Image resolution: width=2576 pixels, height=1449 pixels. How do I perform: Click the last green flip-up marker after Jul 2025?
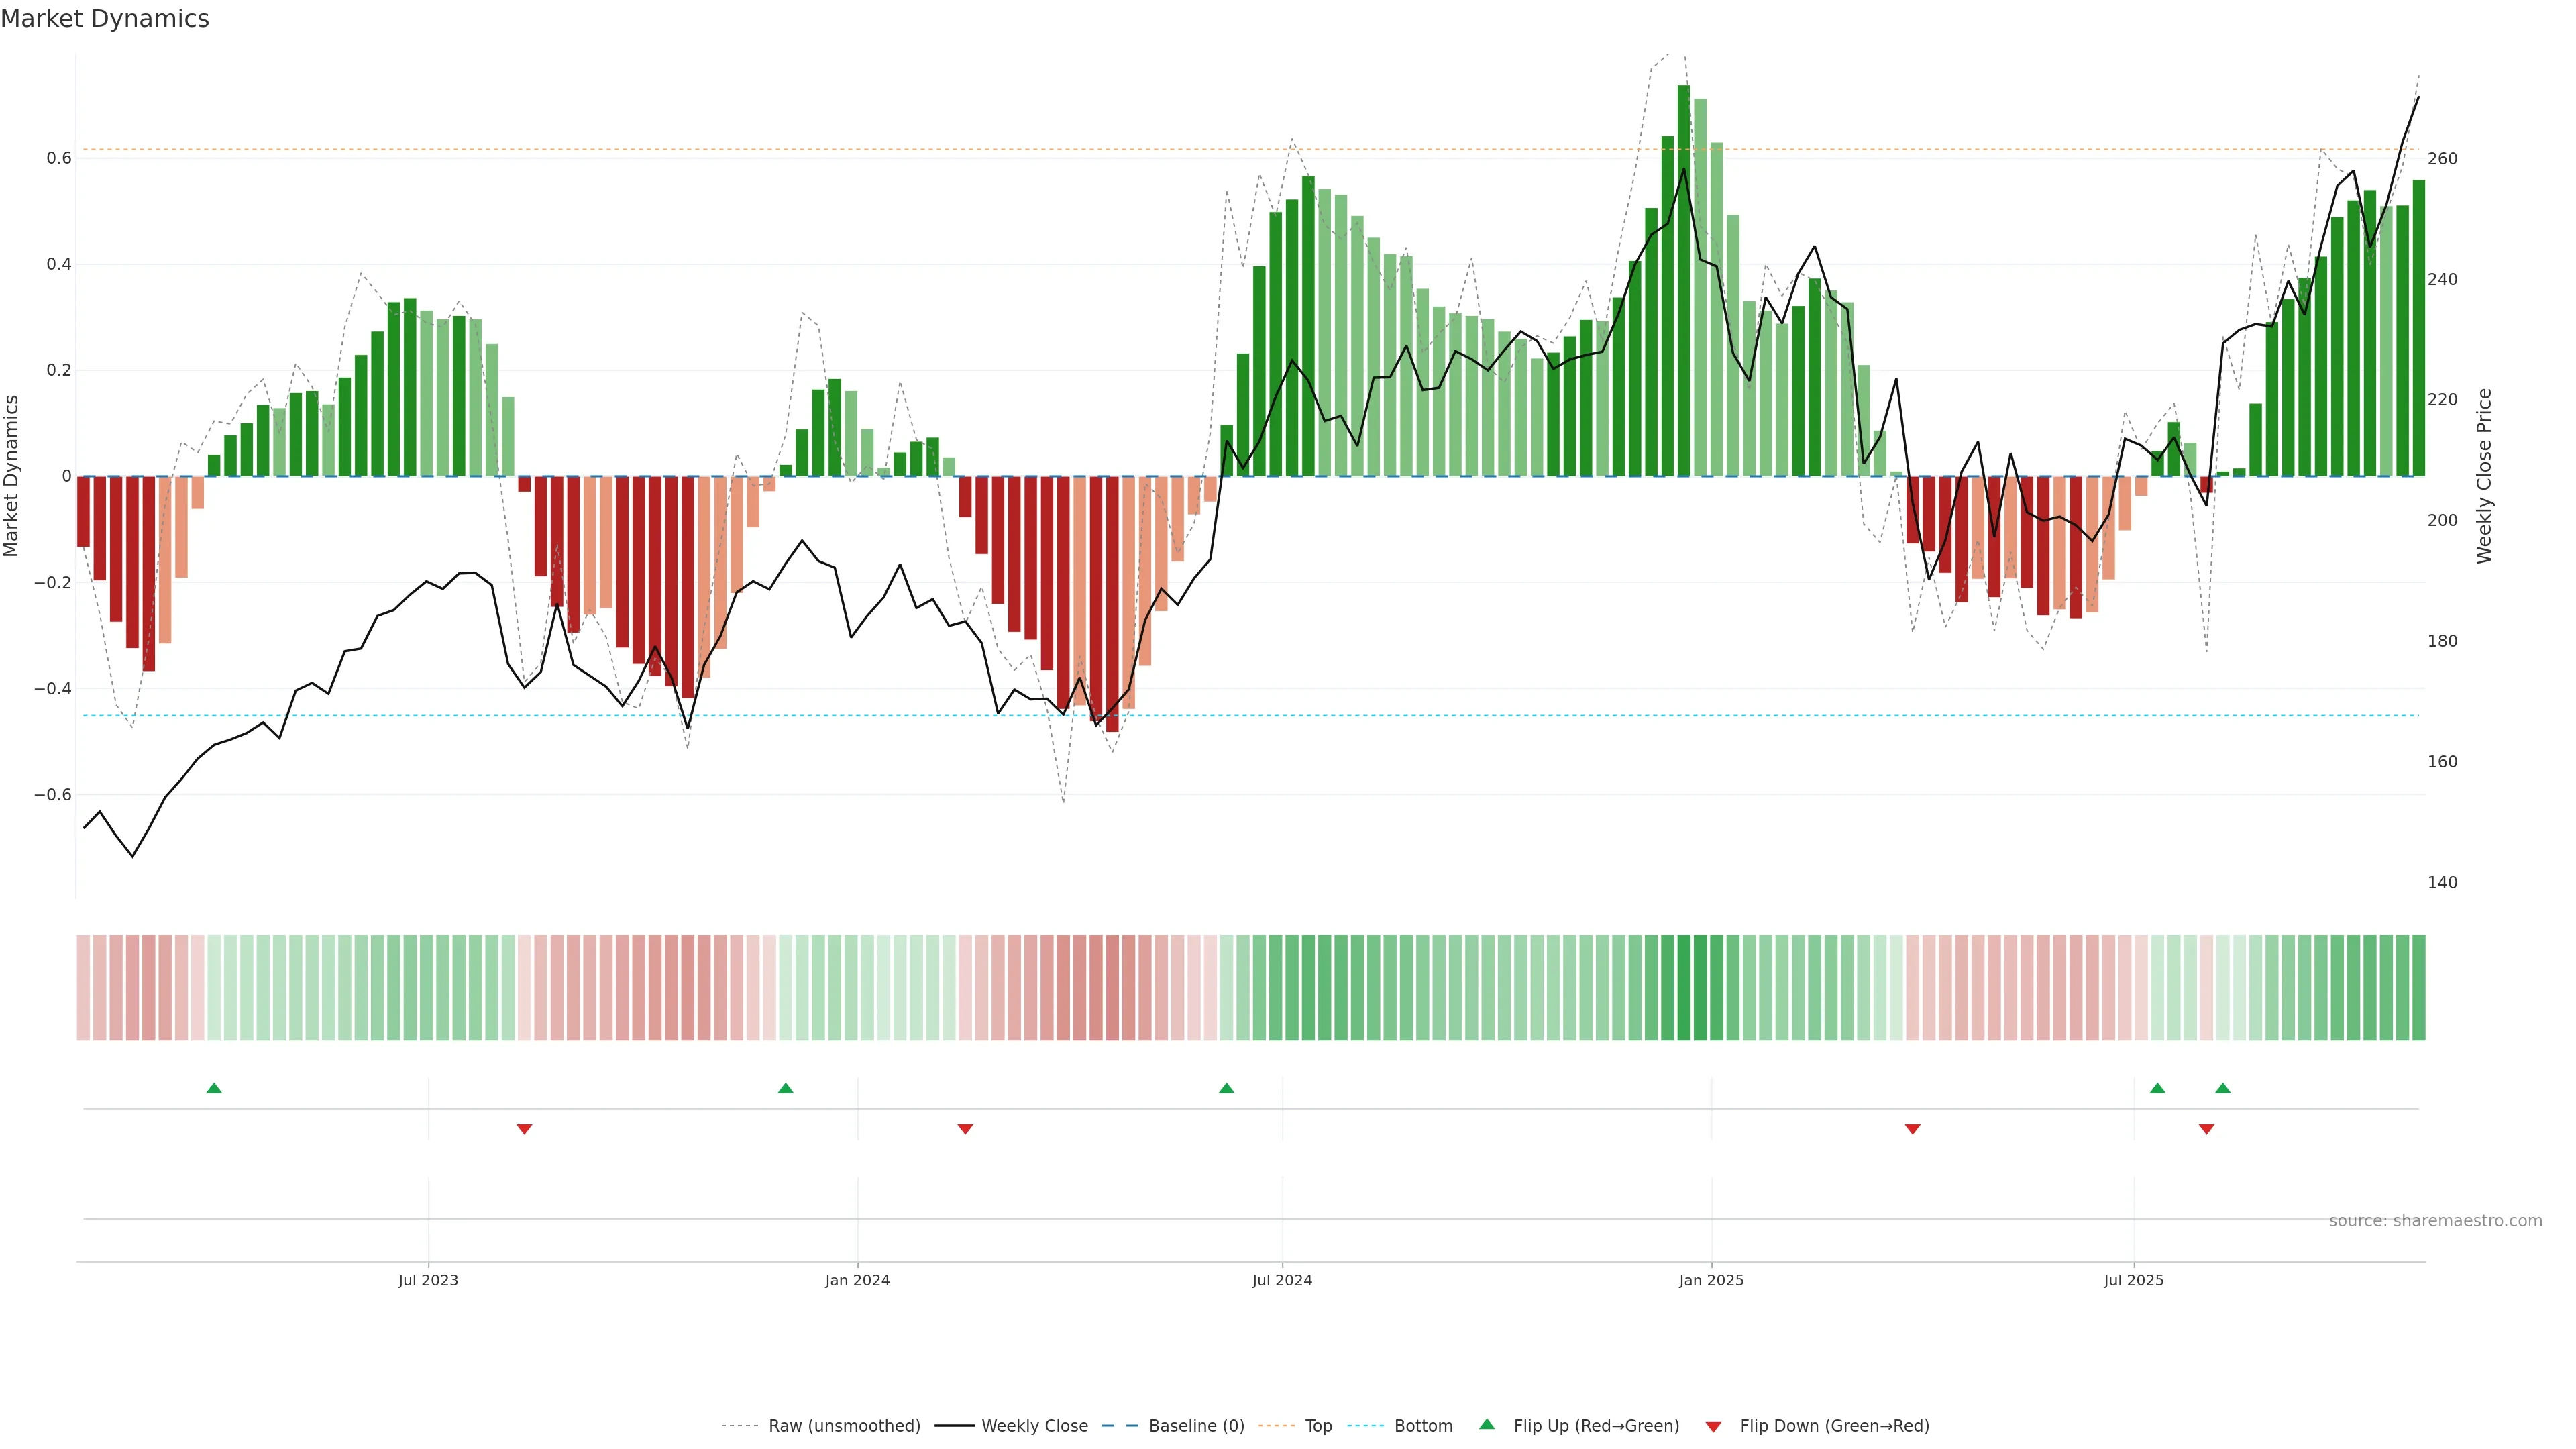(2222, 1088)
